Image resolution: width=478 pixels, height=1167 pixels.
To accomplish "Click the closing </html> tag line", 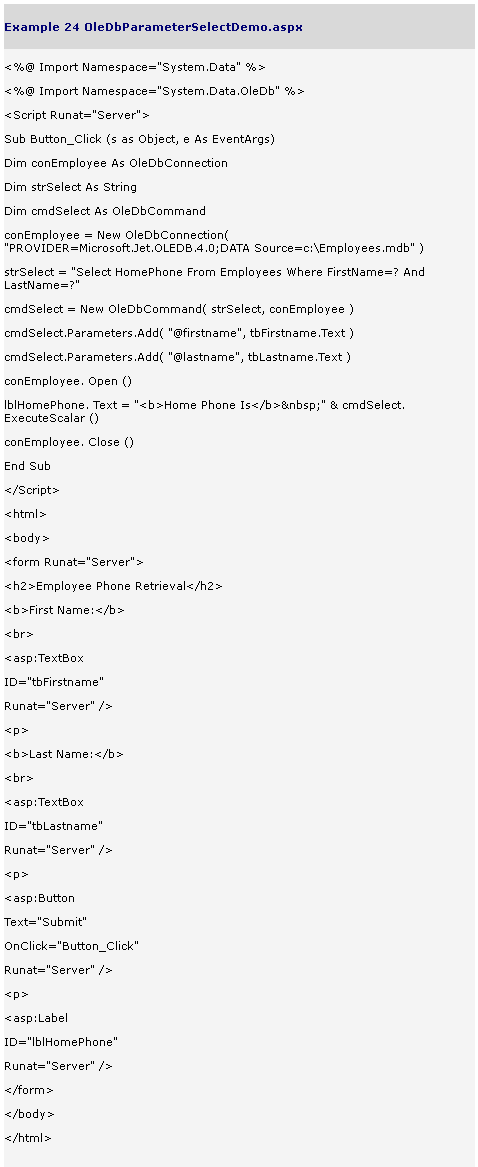I will point(28,1138).
